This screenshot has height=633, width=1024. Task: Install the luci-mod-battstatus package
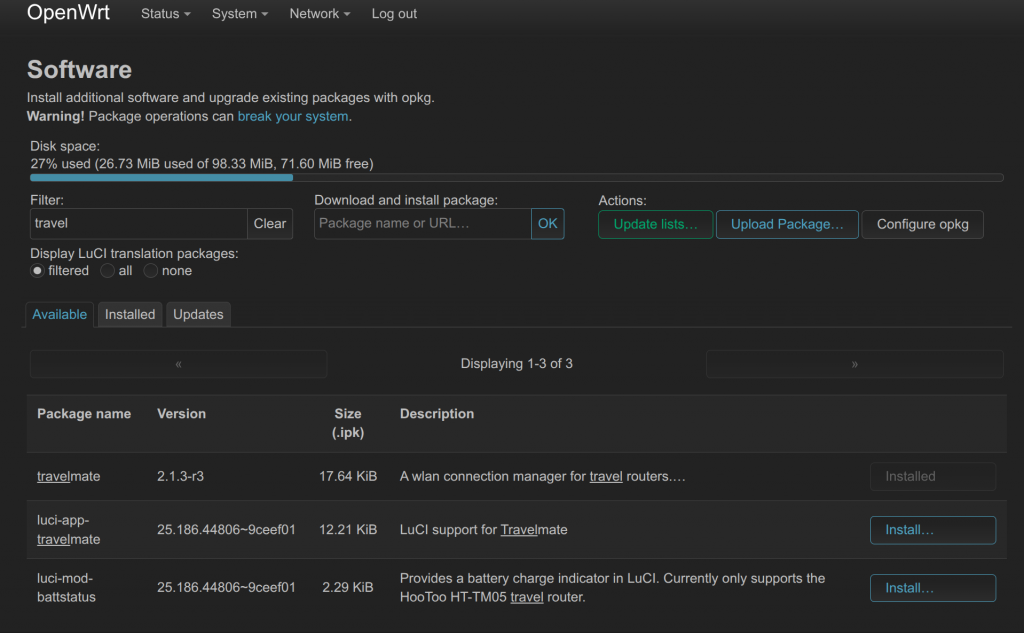(933, 588)
